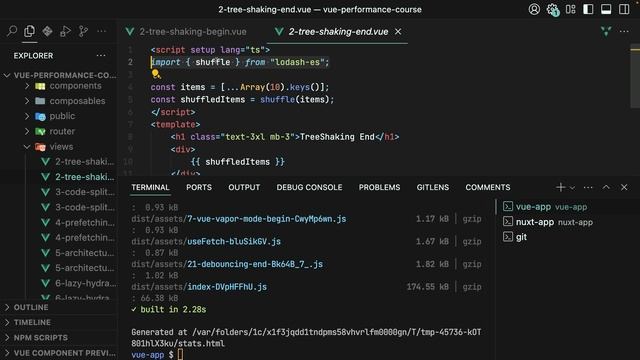Close the terminal panel
The height and width of the screenshot is (360, 640).
point(624,187)
